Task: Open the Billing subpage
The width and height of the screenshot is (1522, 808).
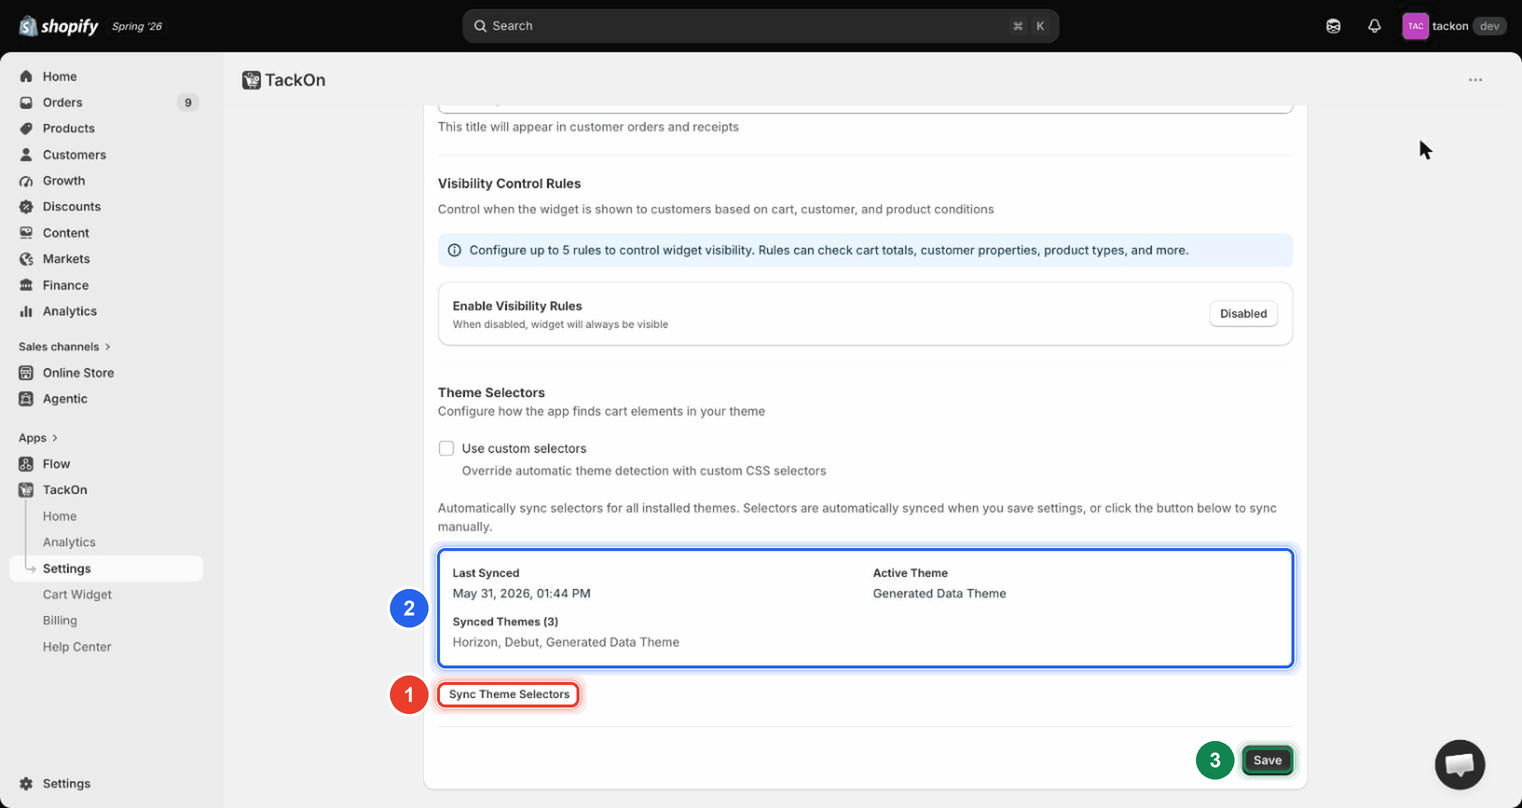Action: pos(60,620)
